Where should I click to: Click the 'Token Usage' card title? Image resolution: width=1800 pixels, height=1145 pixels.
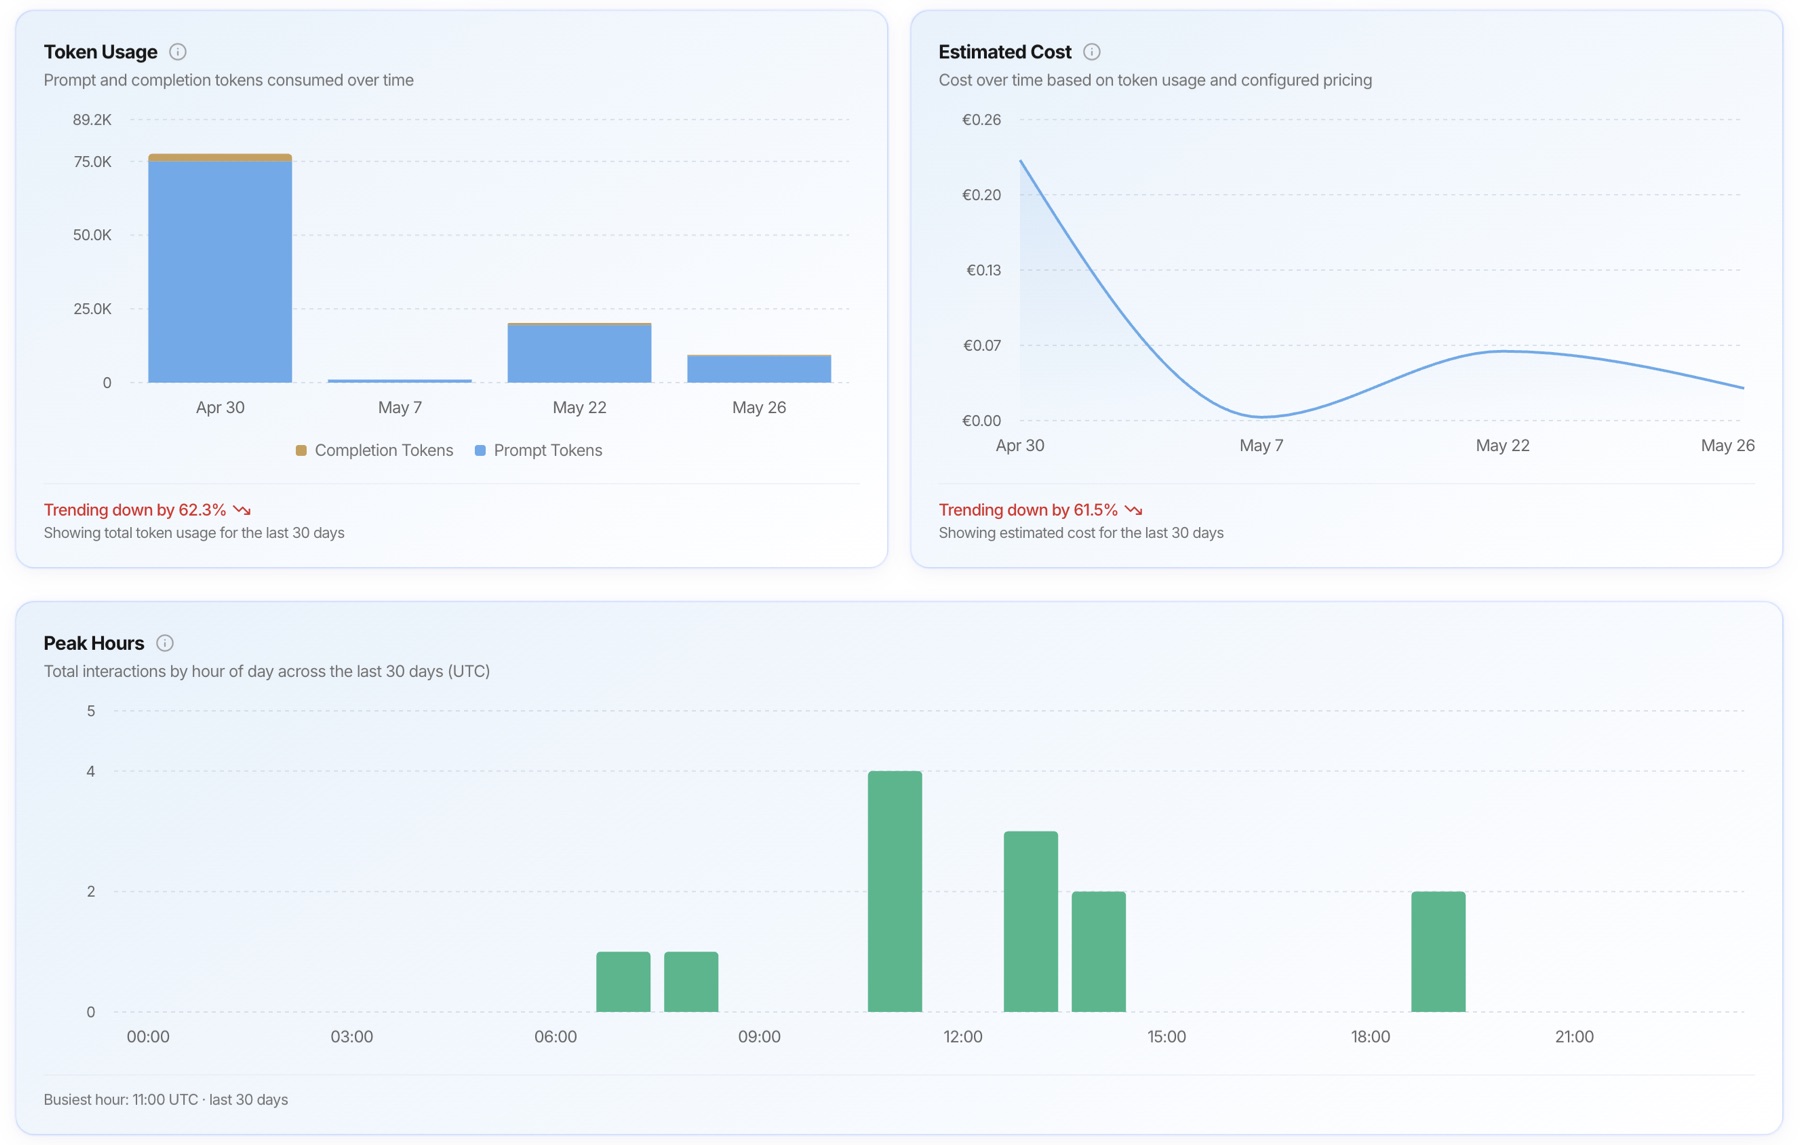101,52
